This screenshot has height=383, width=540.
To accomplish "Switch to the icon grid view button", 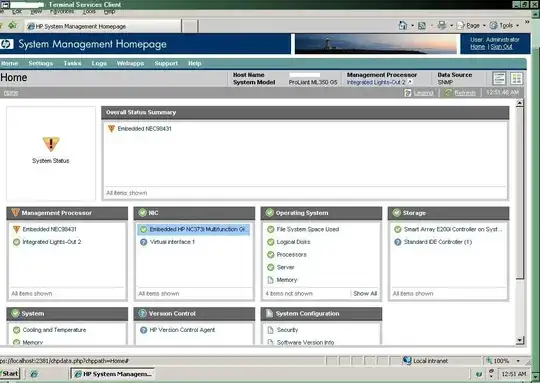I will coord(516,79).
